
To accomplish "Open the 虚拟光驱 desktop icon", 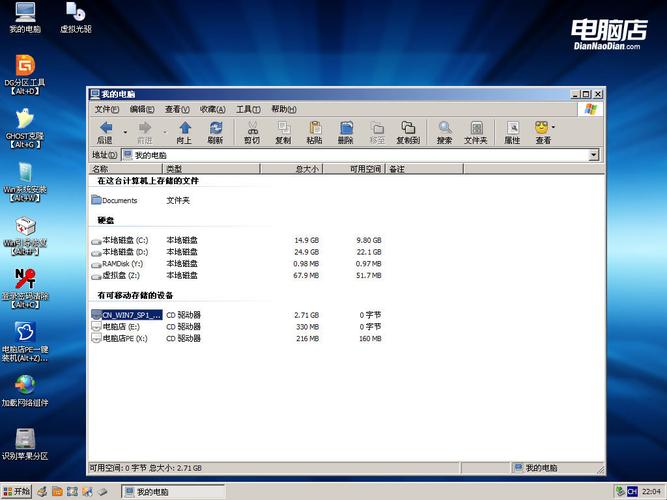I will click(76, 18).
